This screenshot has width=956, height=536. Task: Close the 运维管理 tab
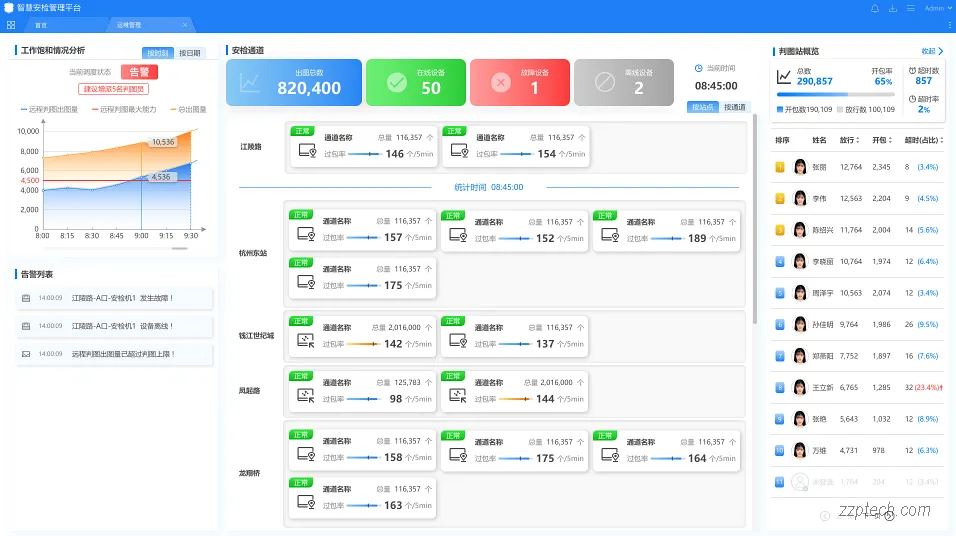[x=185, y=24]
